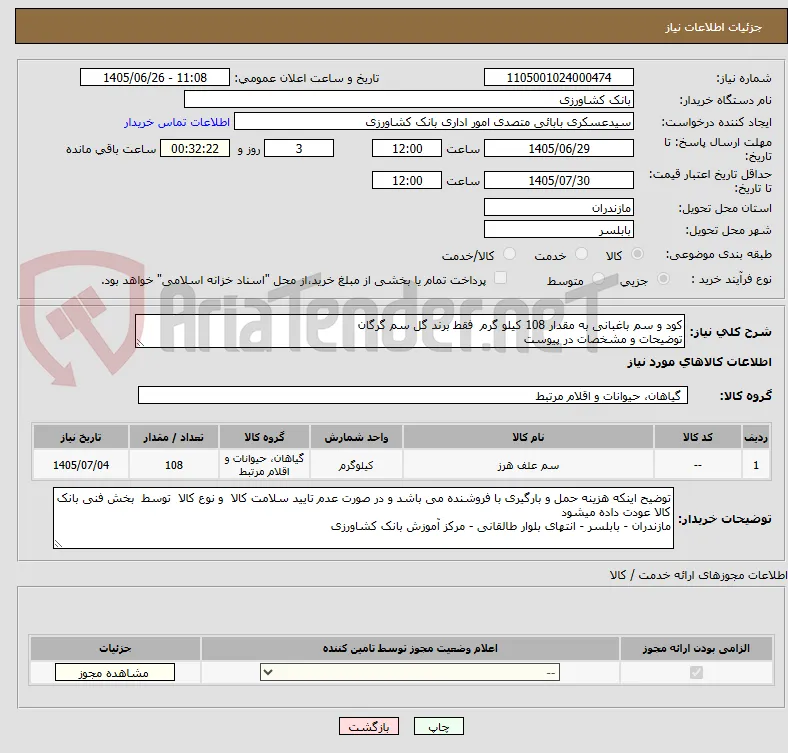
Task: Click the چاپ print button
Action: click(x=439, y=727)
